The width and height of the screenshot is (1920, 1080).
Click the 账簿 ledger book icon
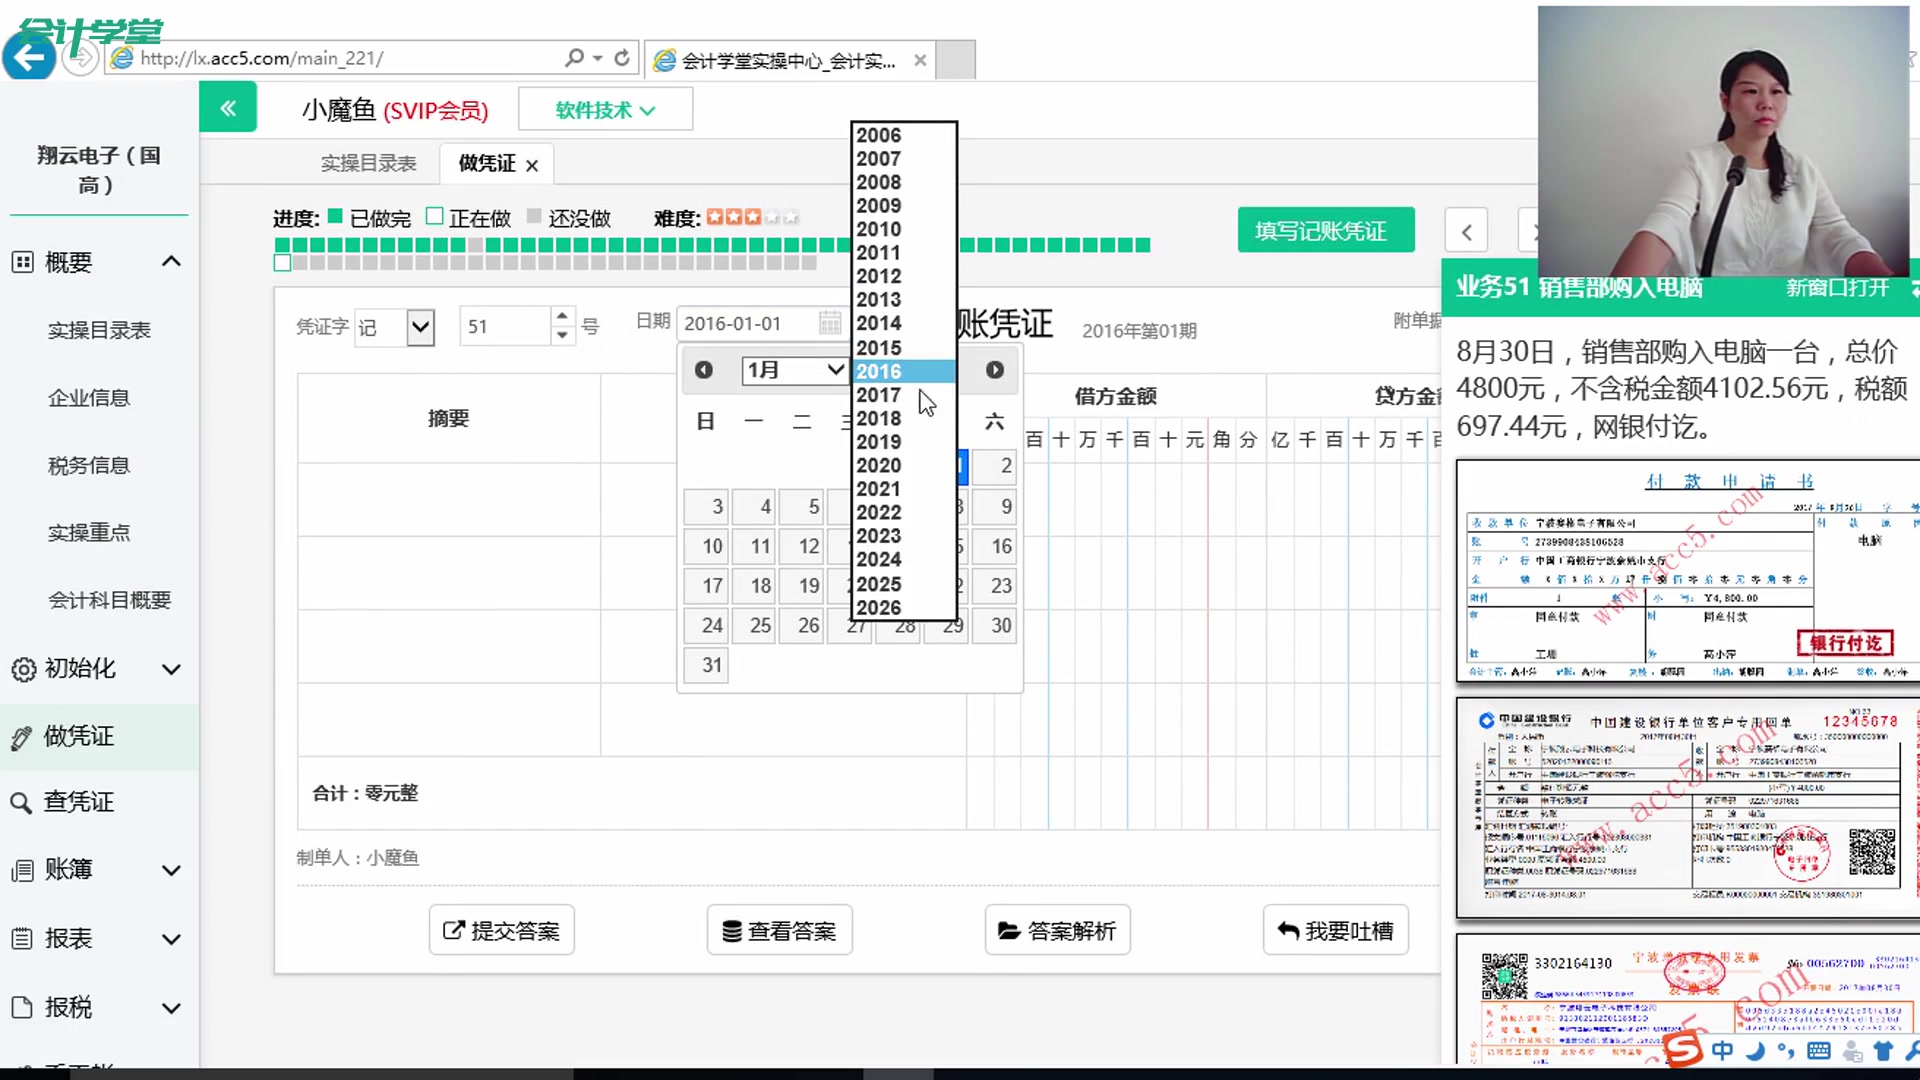24,870
